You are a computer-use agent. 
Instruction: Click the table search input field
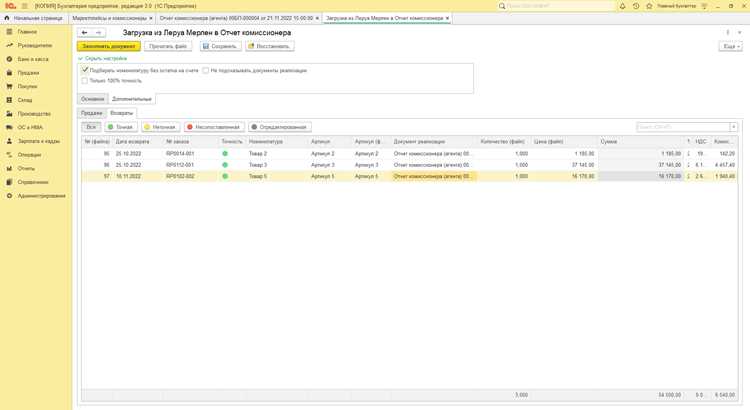[683, 127]
